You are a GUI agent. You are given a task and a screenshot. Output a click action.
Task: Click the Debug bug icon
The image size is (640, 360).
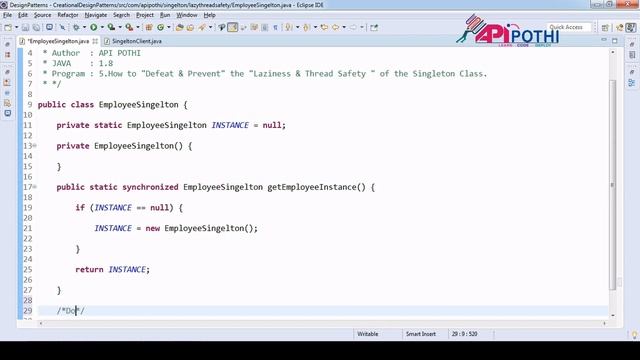click(76, 27)
